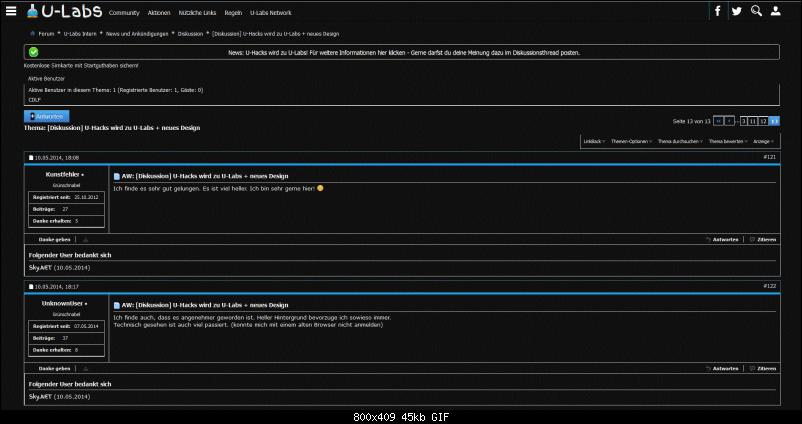Viewport: 802px width, 424px height.
Task: Click Kostenlose Simkarte mit Startguthaben link
Action: [x=81, y=66]
